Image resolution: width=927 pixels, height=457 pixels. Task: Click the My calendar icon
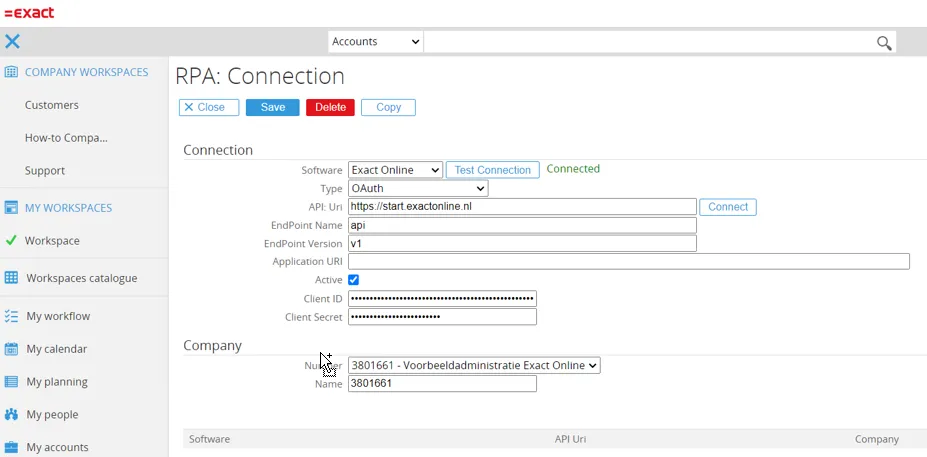coord(11,349)
